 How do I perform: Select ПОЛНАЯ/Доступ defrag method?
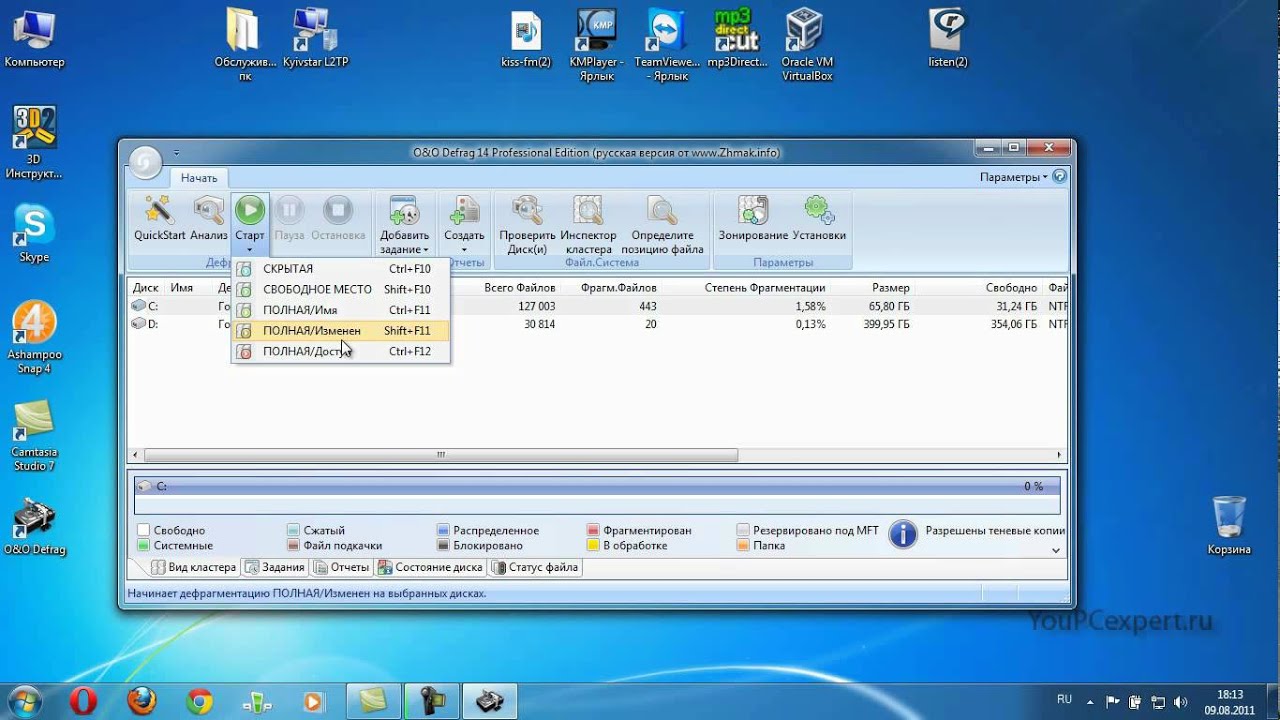point(341,351)
